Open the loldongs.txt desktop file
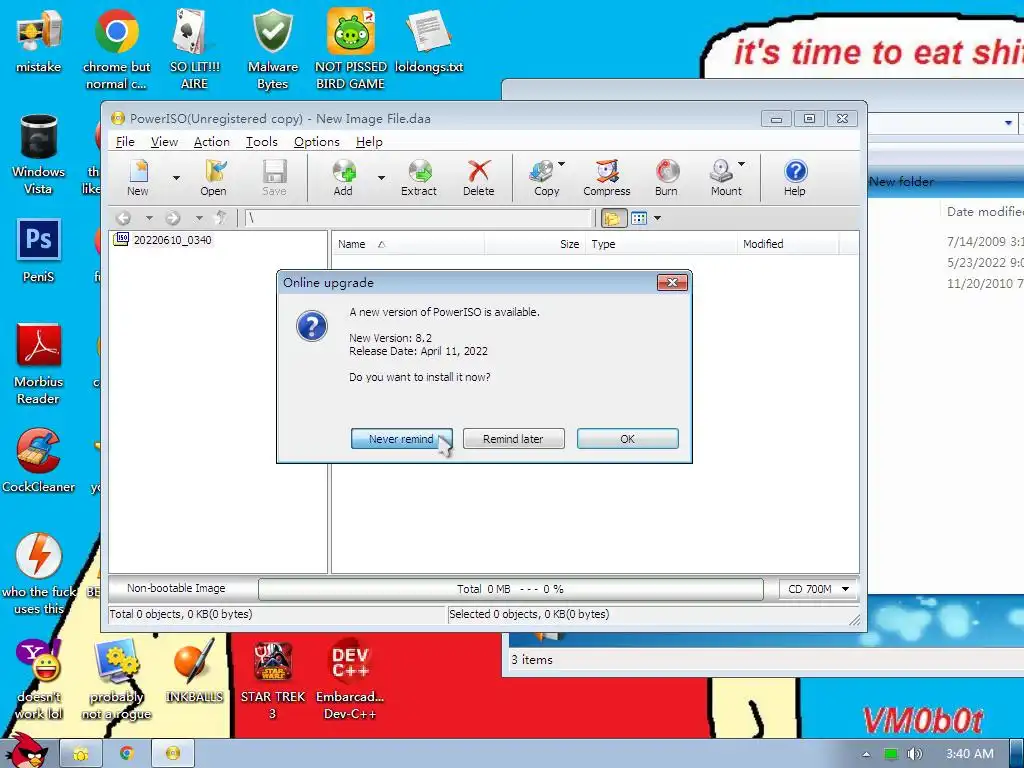This screenshot has width=1024, height=768. pos(429,42)
